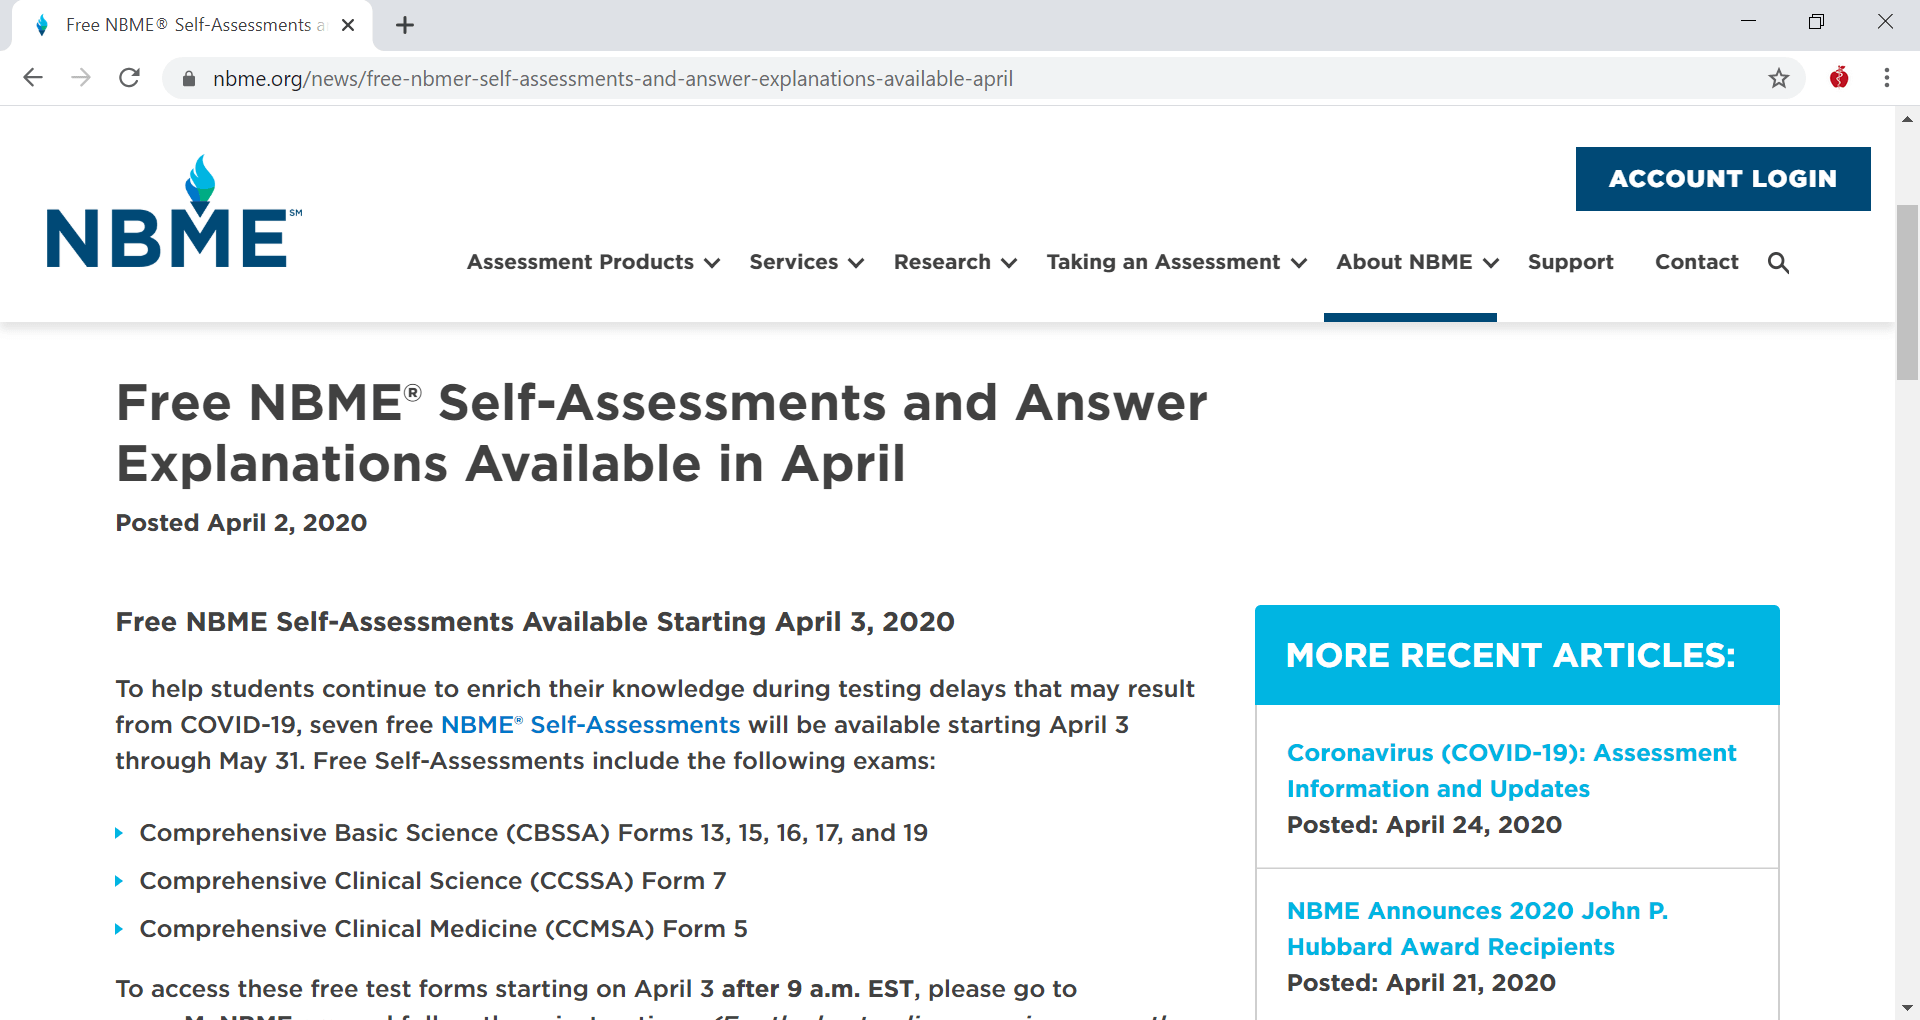Bookmark this page with the star
Viewport: 1920px width, 1020px height.
pos(1779,78)
